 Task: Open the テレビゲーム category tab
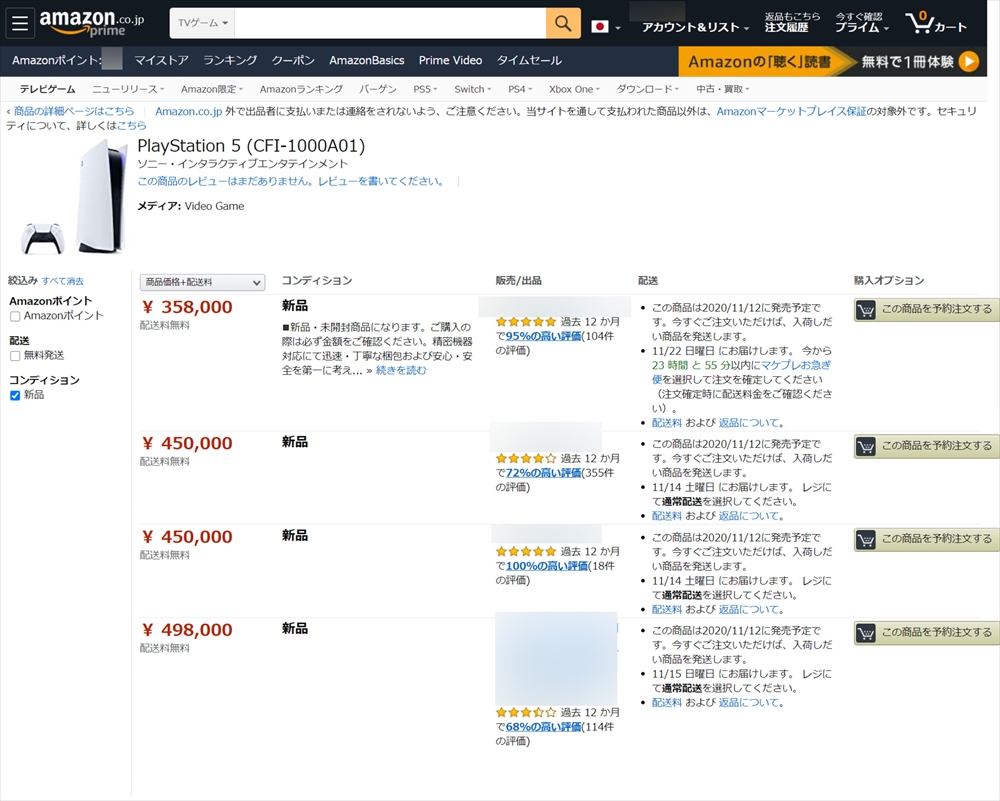pos(47,89)
